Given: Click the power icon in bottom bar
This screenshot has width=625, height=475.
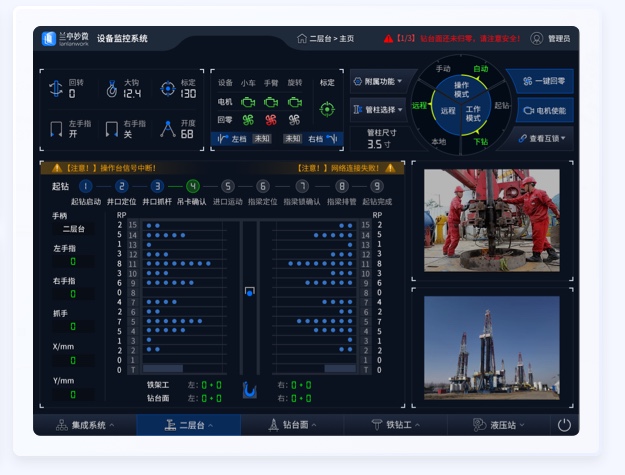Looking at the screenshot, I should [x=565, y=424].
